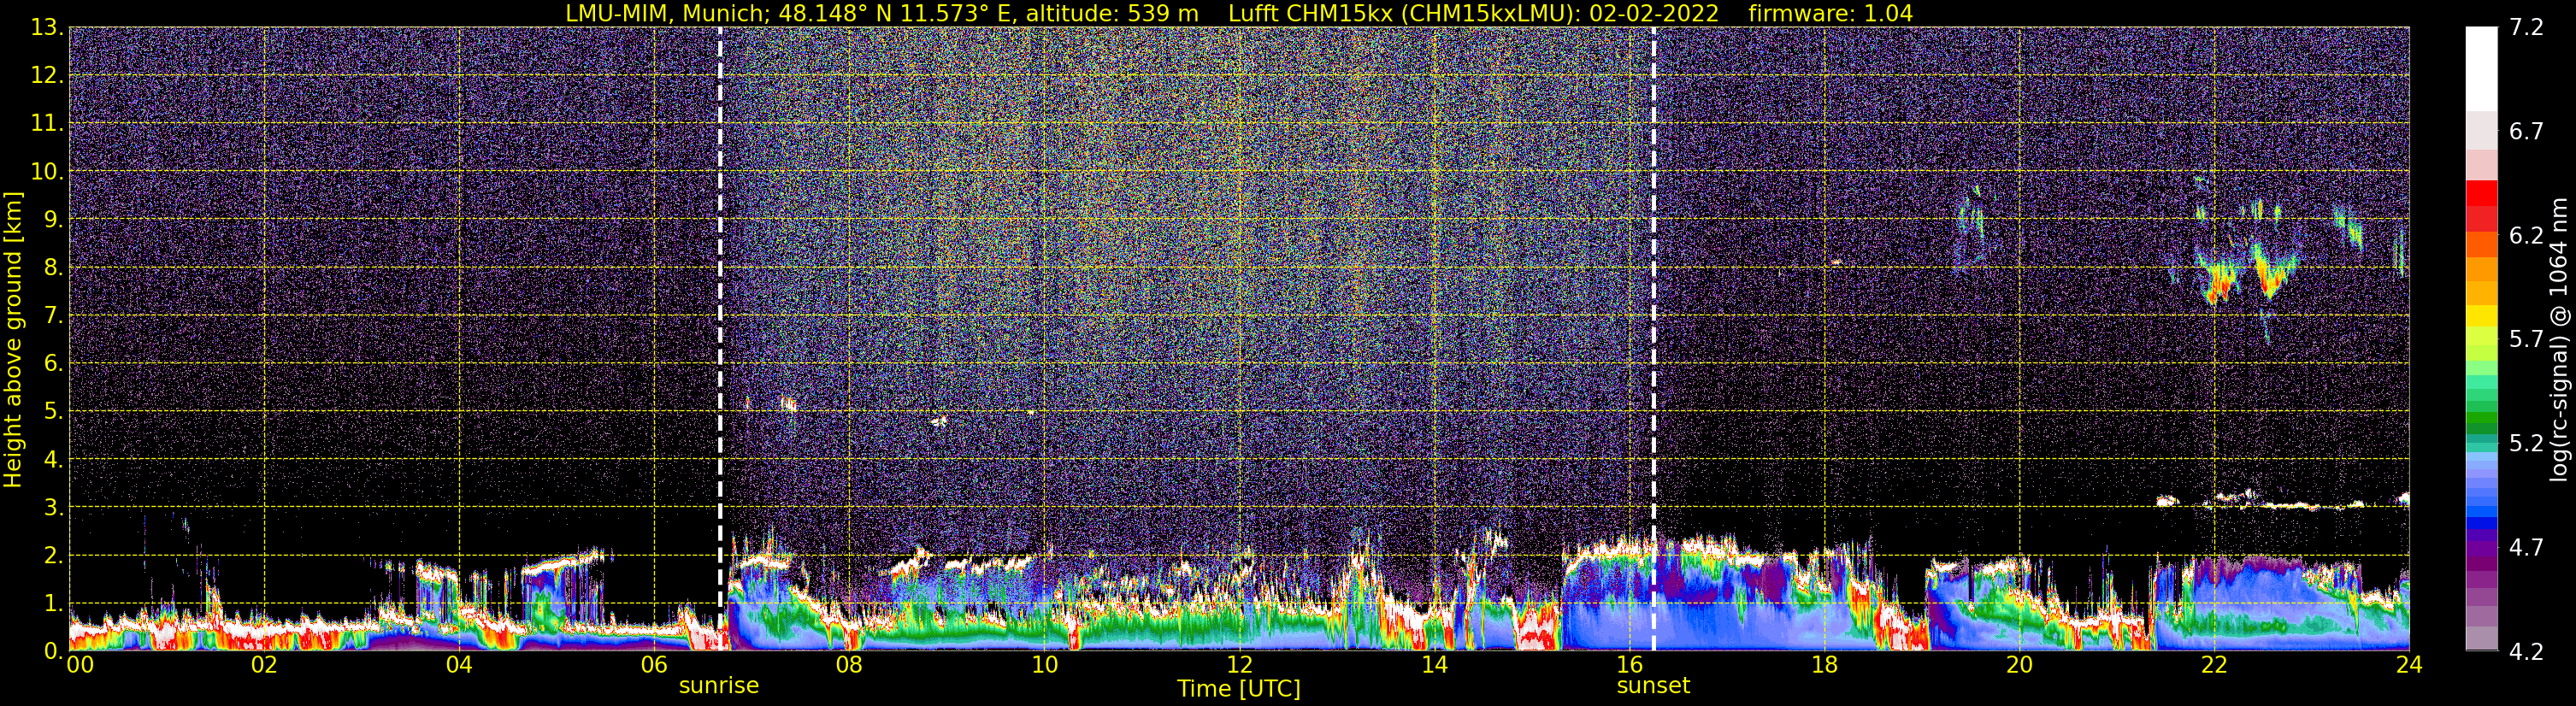
Task: Click the '13.' tick on the height axis
Action: [47, 27]
